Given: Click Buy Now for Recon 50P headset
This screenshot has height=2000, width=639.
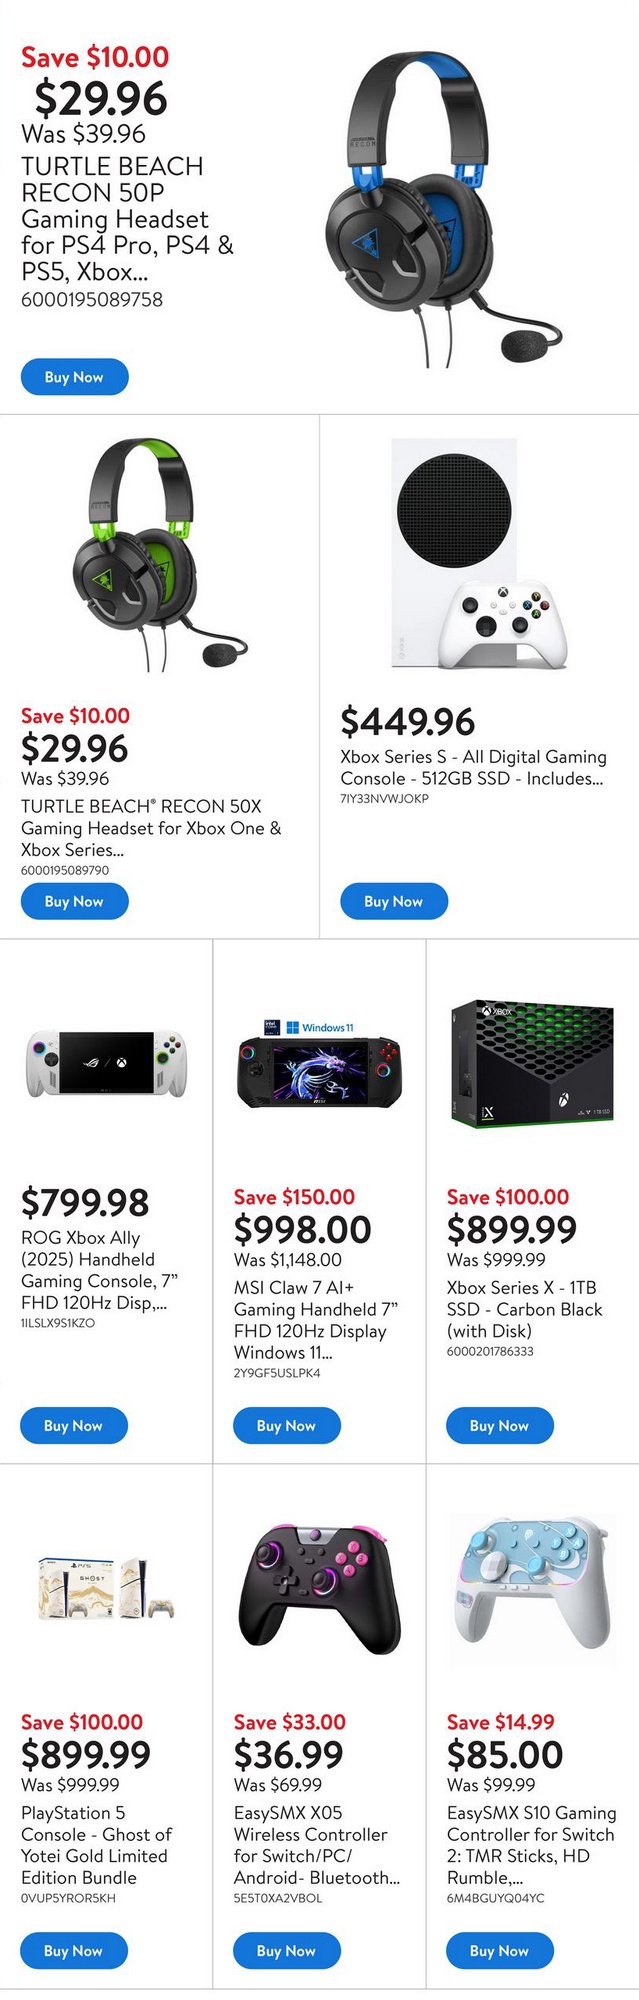Looking at the screenshot, I should pyautogui.click(x=74, y=377).
